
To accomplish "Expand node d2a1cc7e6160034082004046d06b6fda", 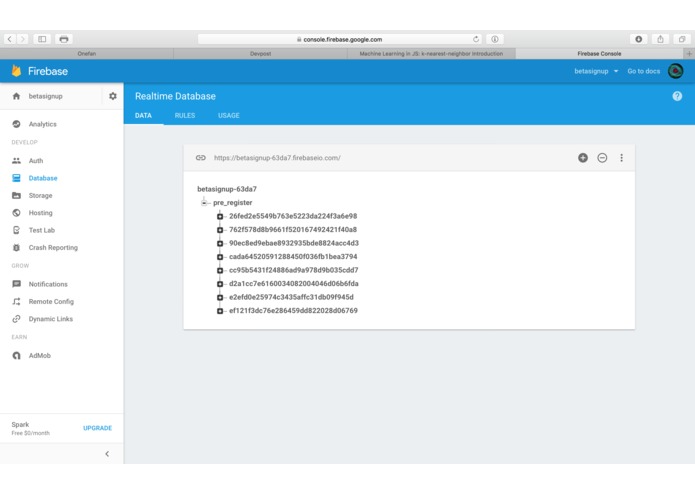I will click(220, 284).
